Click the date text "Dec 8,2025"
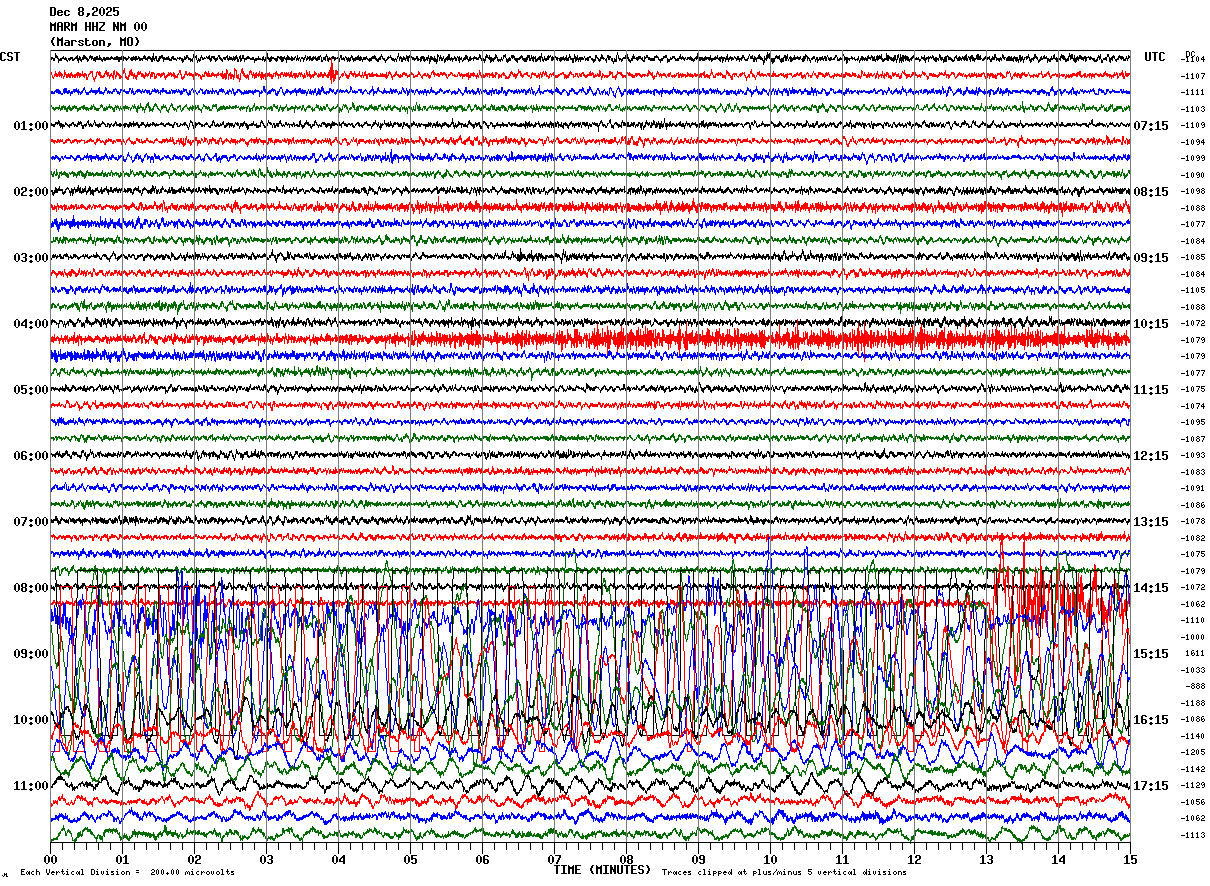The width and height of the screenshot is (1210, 886). [84, 12]
